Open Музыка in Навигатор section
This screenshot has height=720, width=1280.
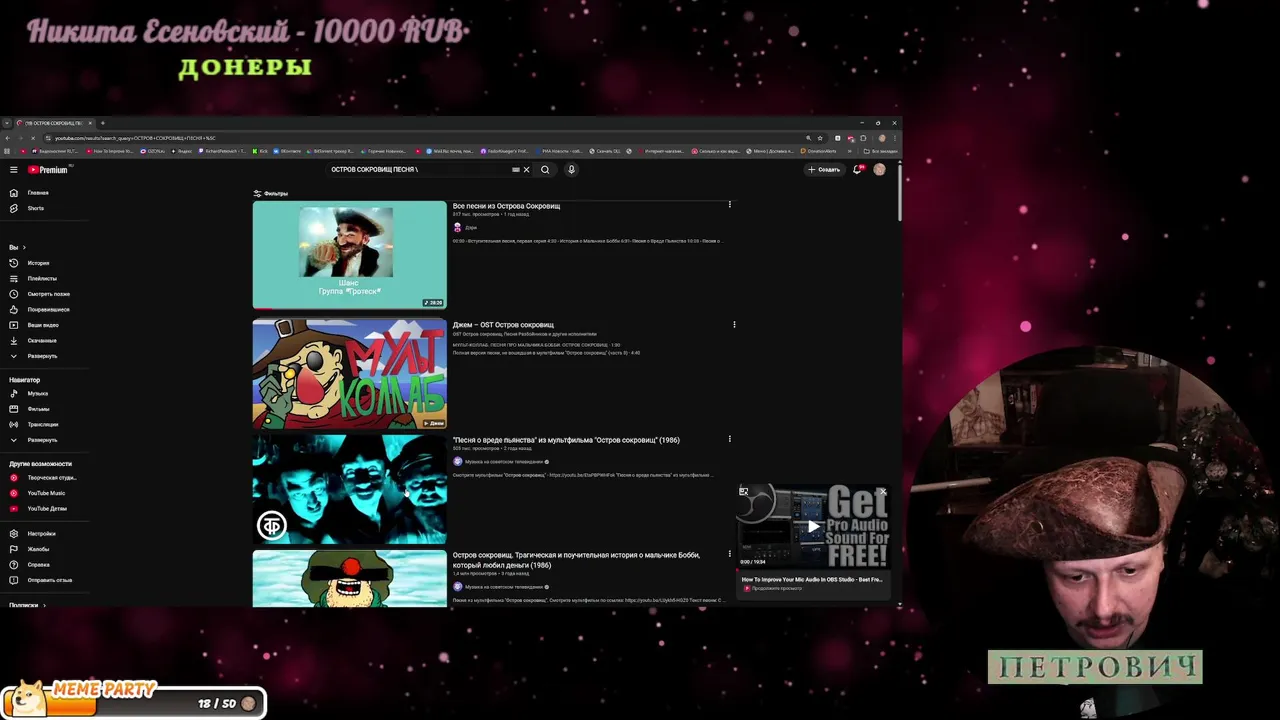click(x=38, y=393)
